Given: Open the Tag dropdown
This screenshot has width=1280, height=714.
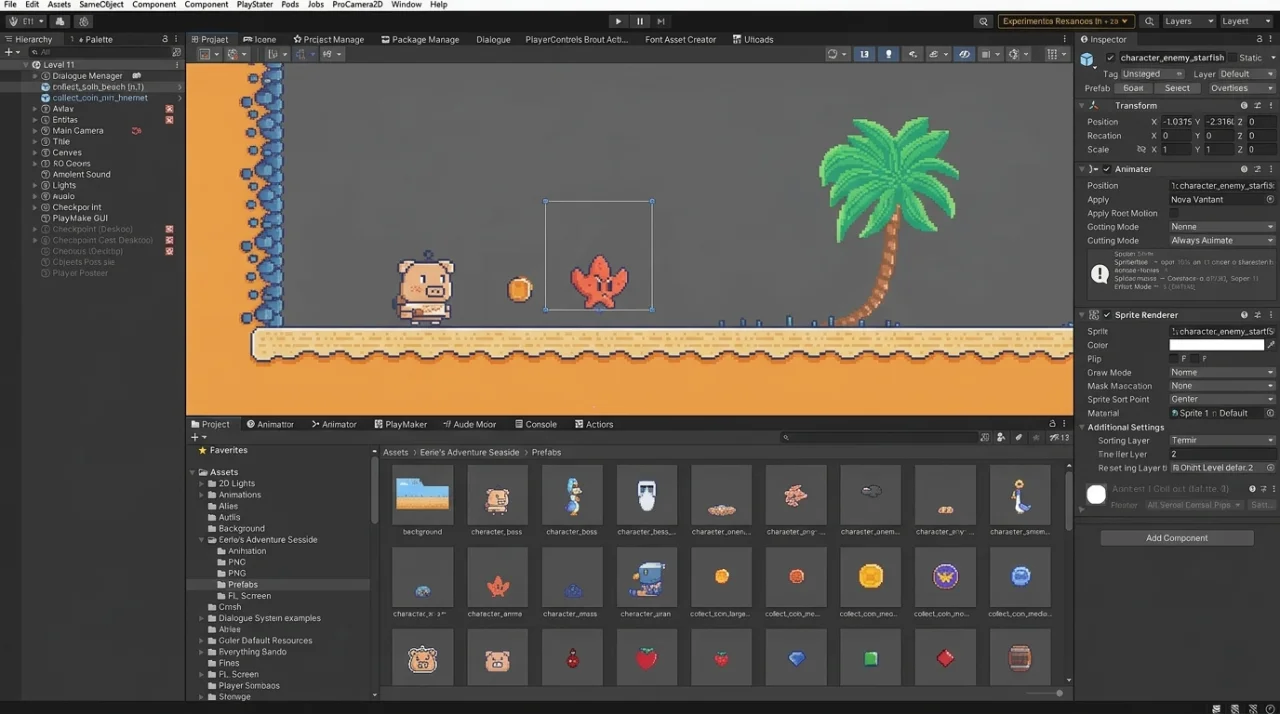Looking at the screenshot, I should pos(1152,74).
